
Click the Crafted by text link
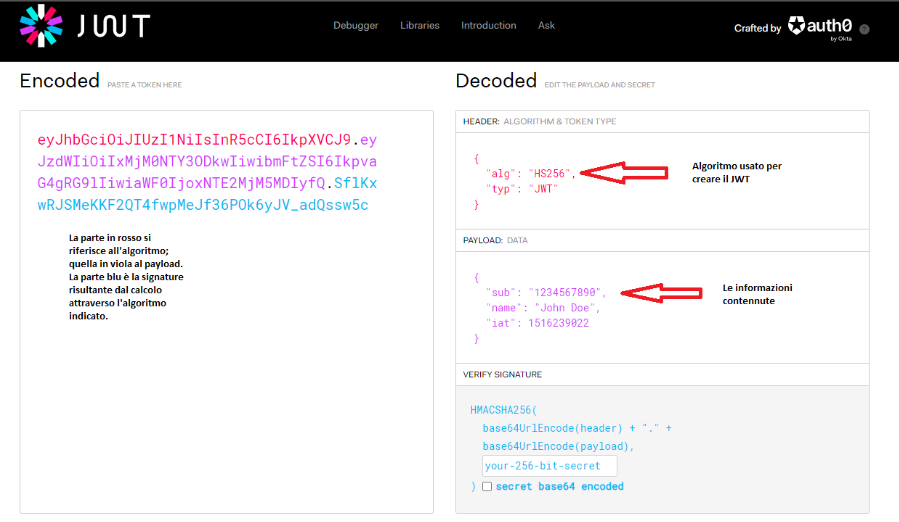757,28
